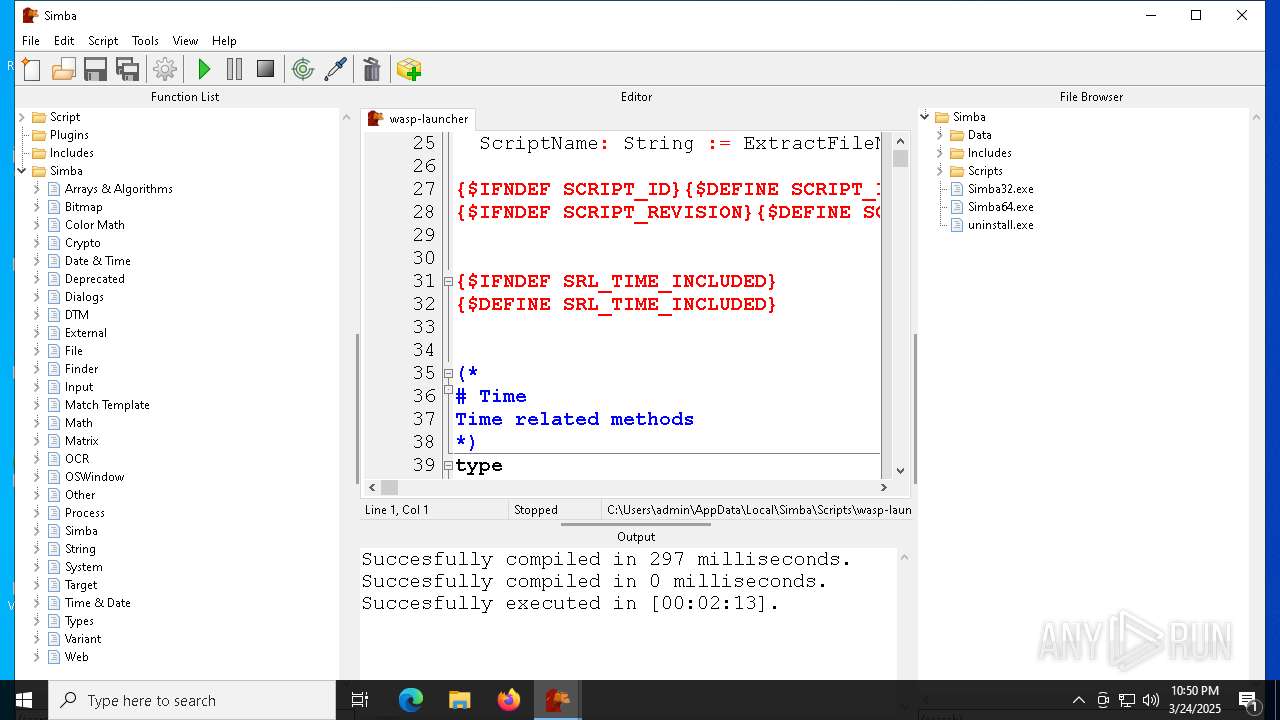Launch Microsoft Edge from taskbar

coord(411,700)
